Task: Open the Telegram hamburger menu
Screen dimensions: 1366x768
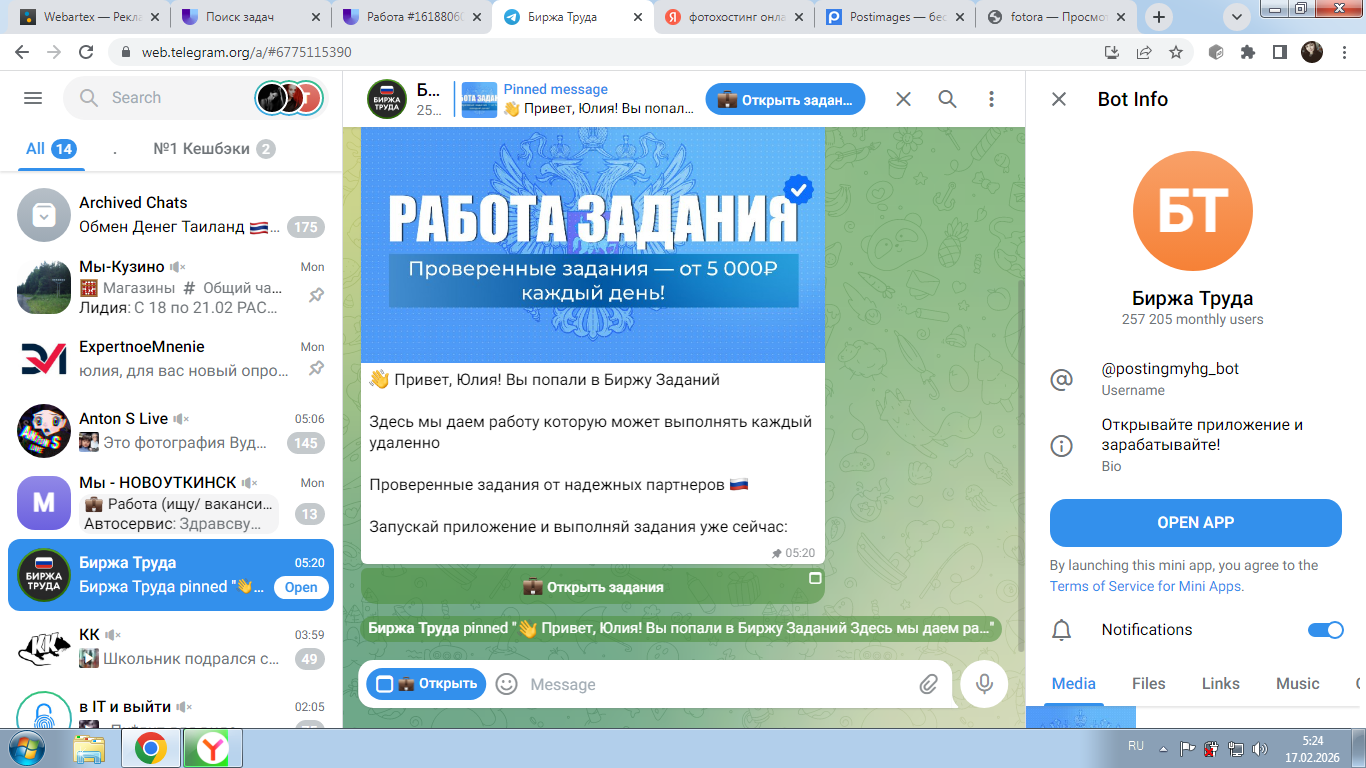Action: point(33,98)
